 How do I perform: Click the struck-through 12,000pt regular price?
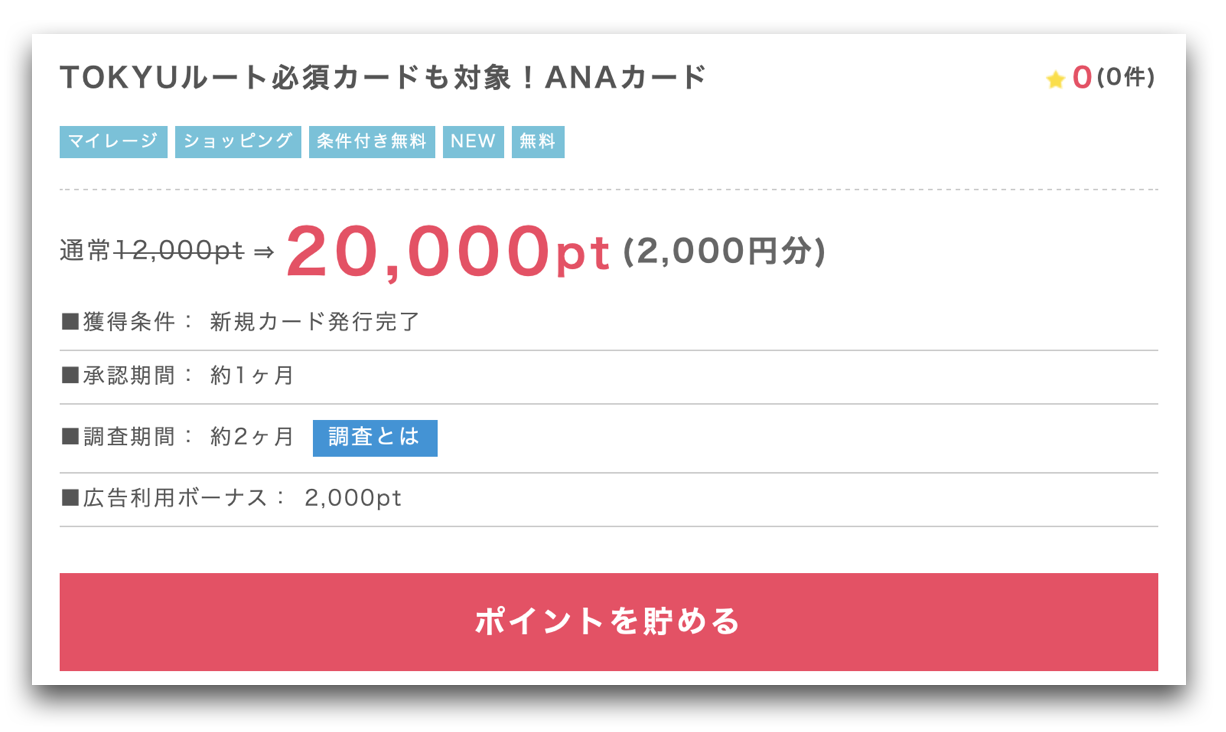179,252
